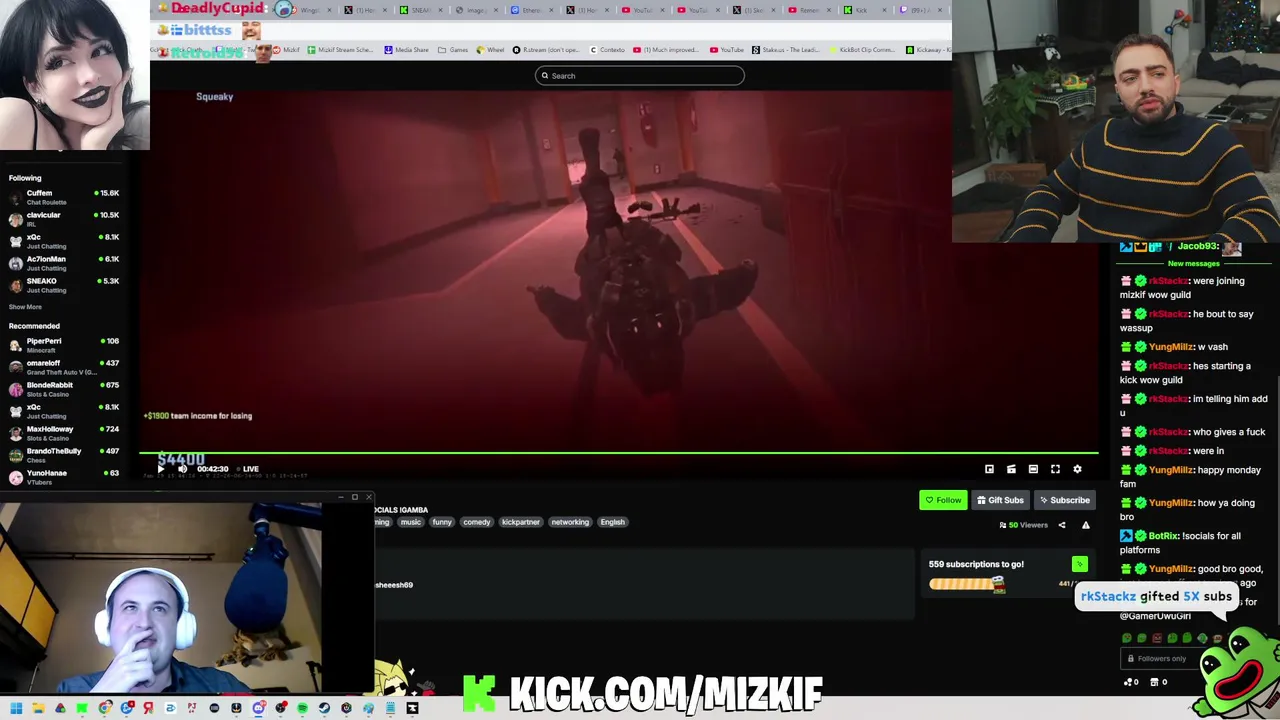
Task: Select the kickpartner stream tag
Action: coord(521,522)
